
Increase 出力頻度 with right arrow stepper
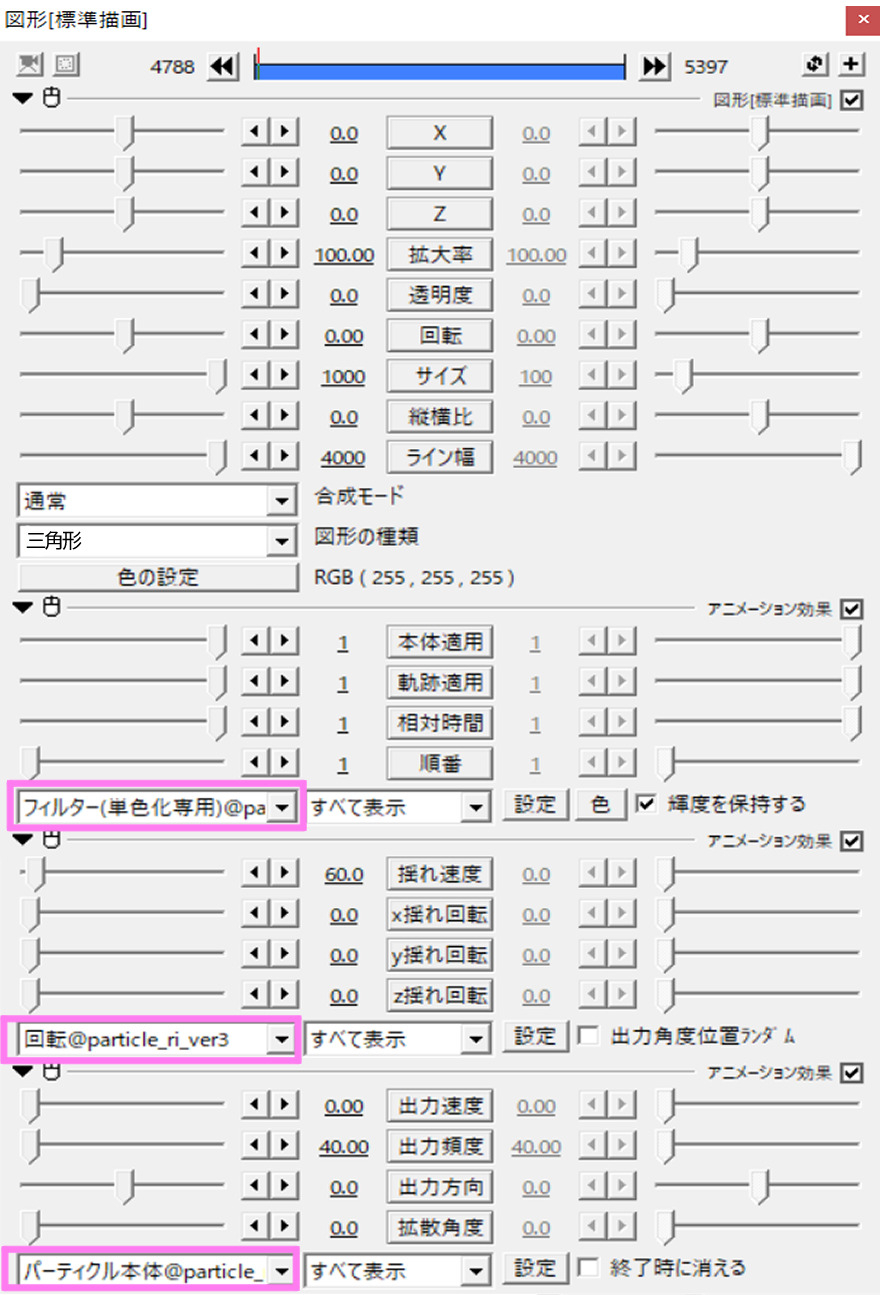click(284, 1146)
